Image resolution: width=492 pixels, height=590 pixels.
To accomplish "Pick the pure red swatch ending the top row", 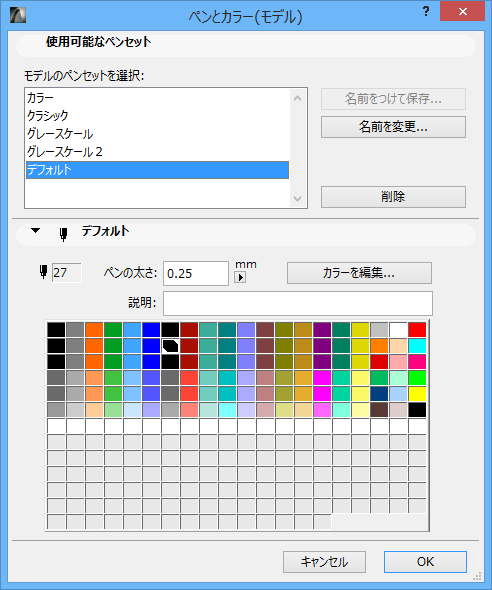I will click(417, 330).
